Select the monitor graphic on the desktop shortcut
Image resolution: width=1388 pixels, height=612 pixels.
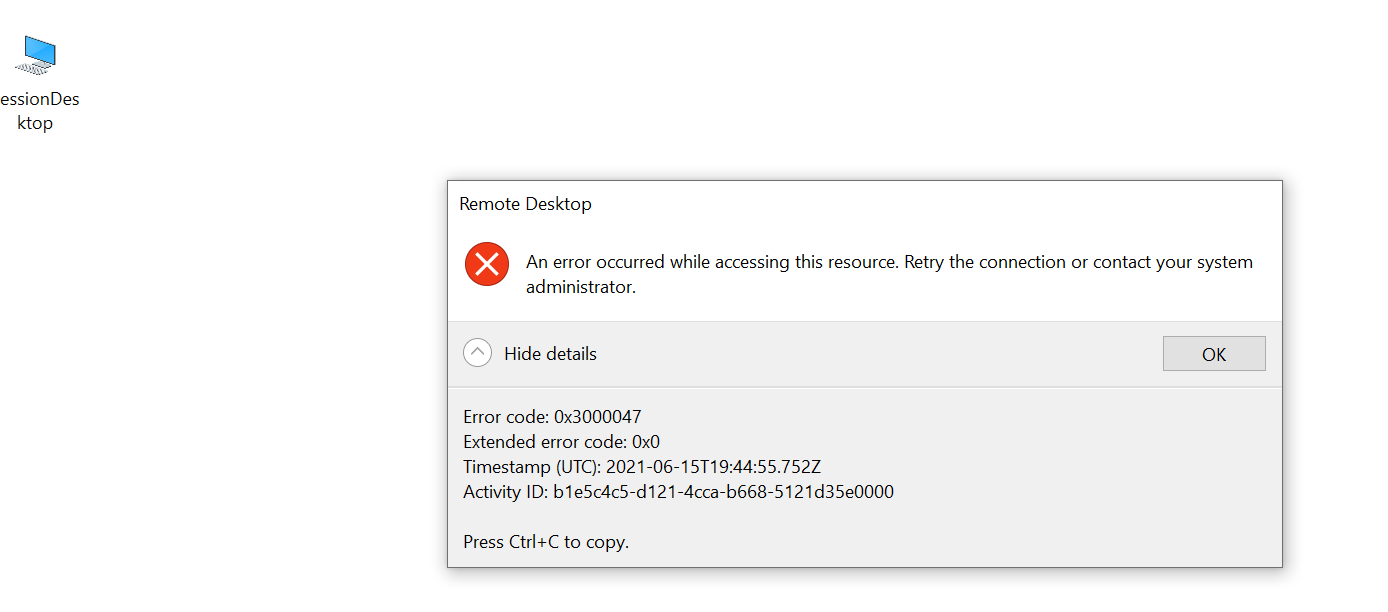[35, 50]
